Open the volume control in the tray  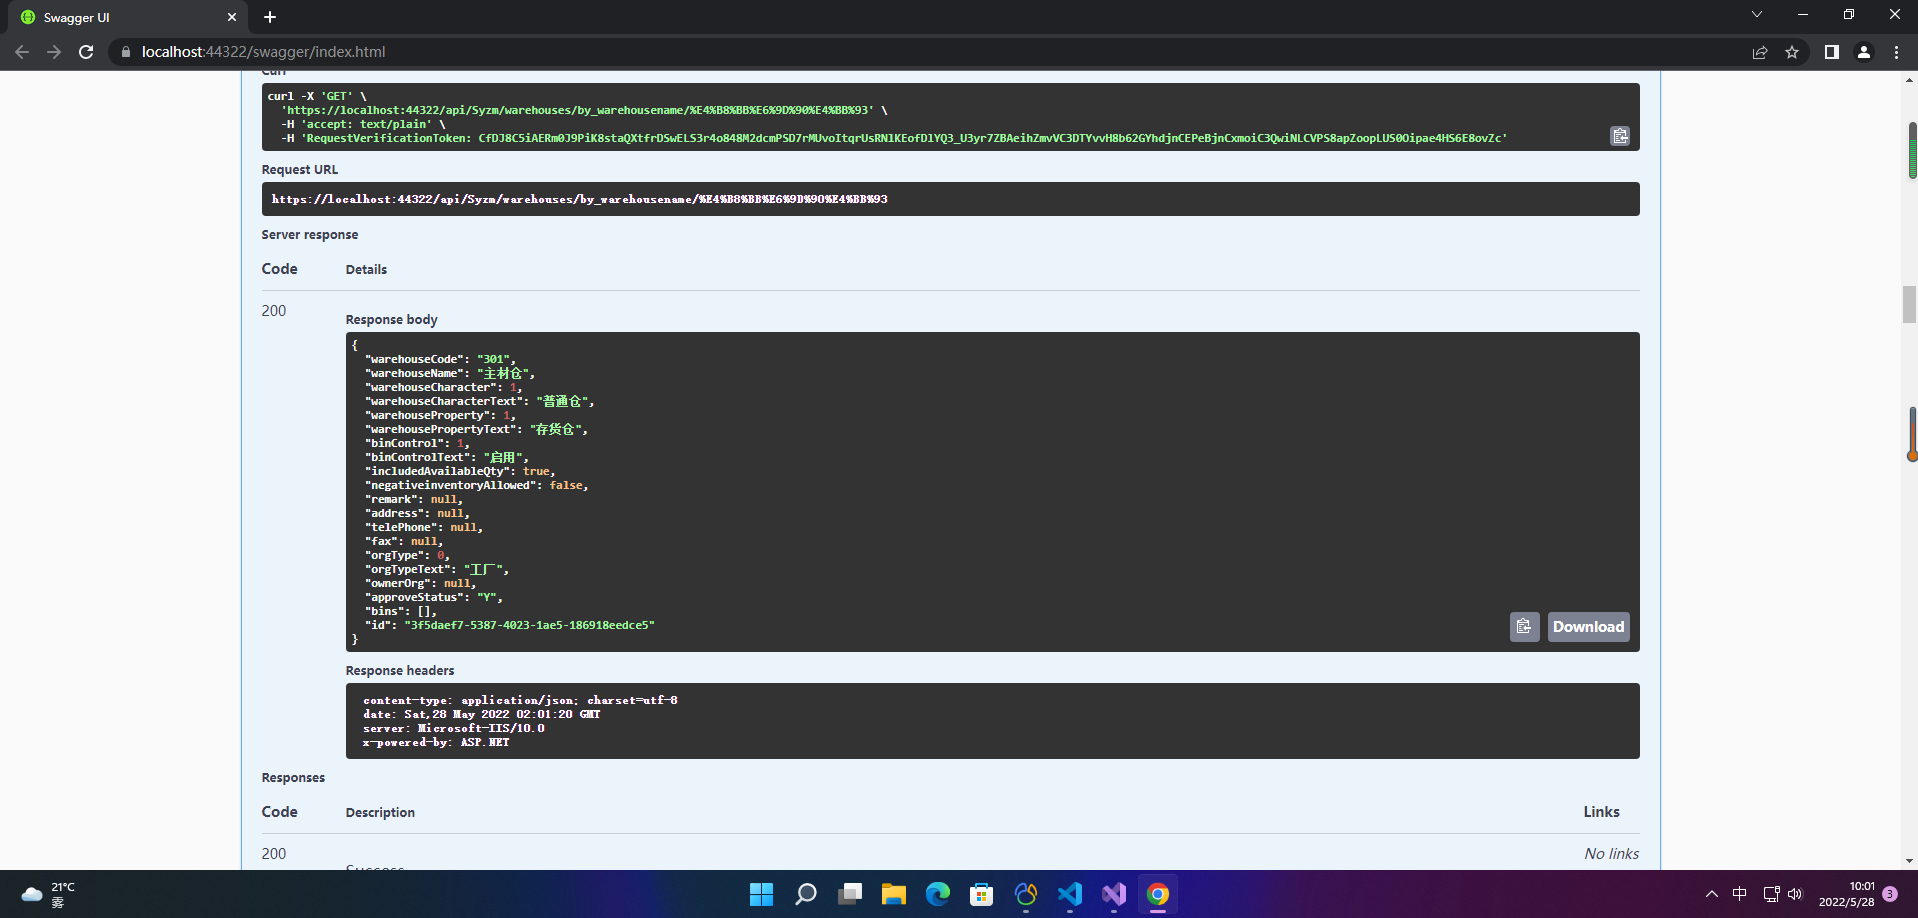[x=1795, y=894]
